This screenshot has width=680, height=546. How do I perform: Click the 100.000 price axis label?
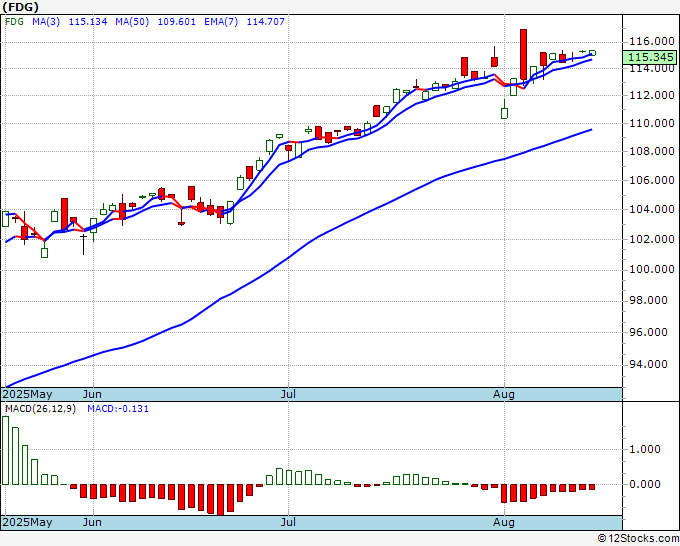click(652, 269)
